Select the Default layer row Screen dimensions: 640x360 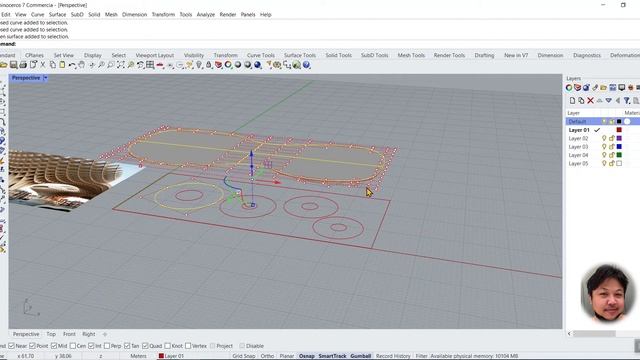(603, 121)
